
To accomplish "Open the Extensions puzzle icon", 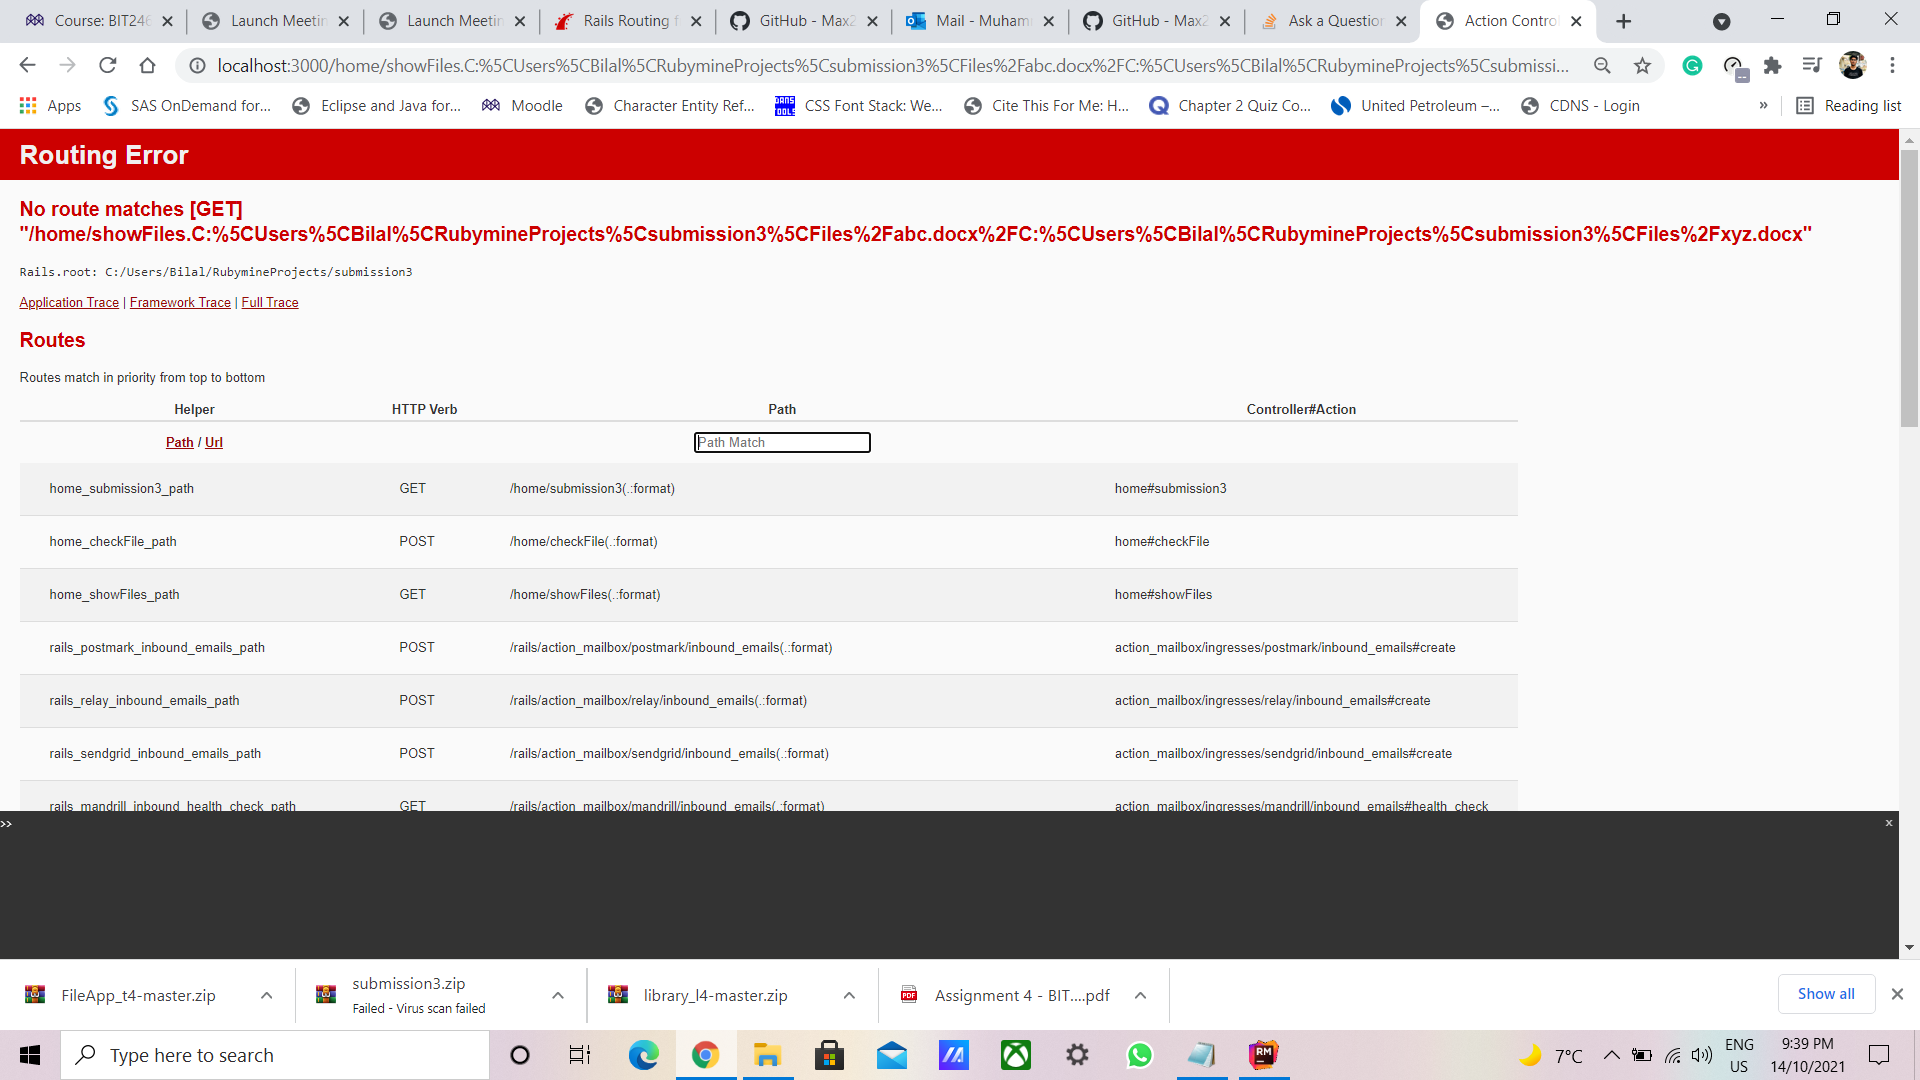I will click(1772, 65).
